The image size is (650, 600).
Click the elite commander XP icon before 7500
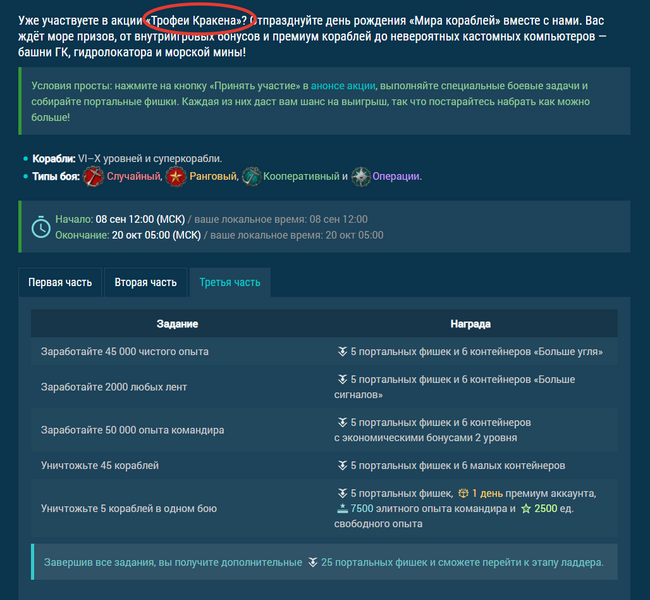341,509
